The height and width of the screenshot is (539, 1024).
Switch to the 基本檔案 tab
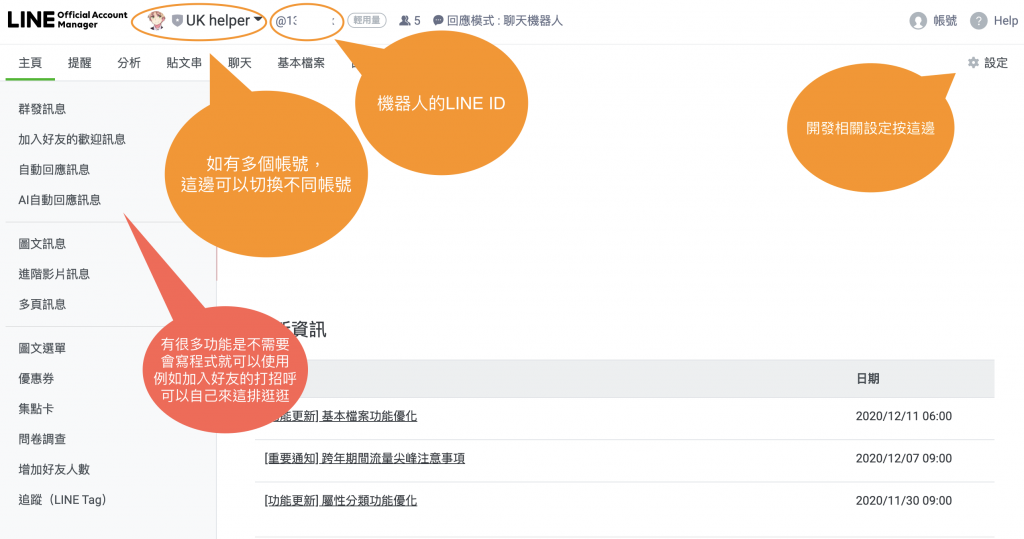[301, 63]
